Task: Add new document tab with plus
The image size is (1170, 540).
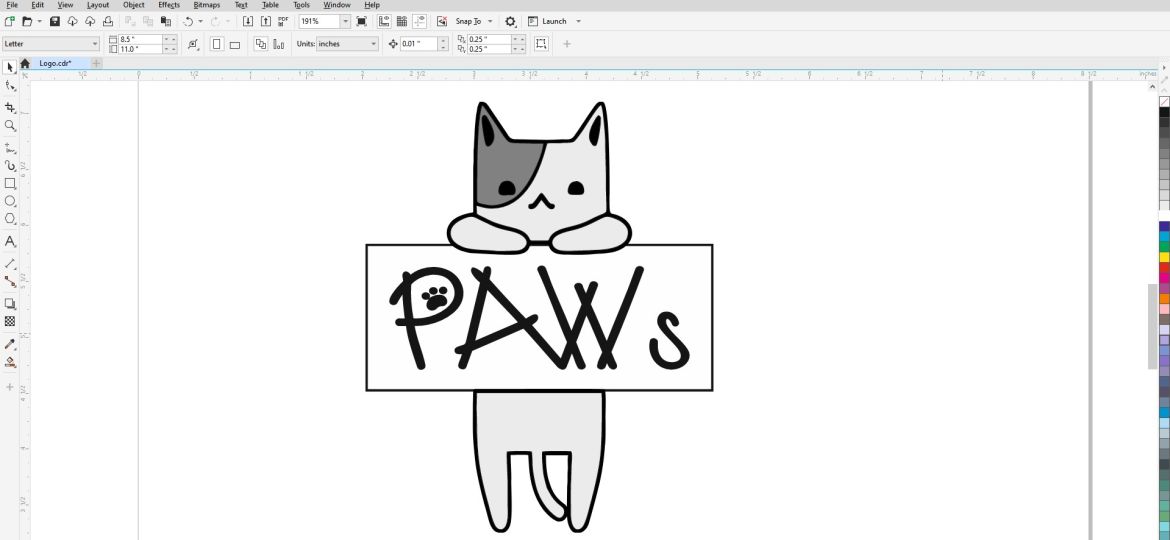Action: pos(96,63)
